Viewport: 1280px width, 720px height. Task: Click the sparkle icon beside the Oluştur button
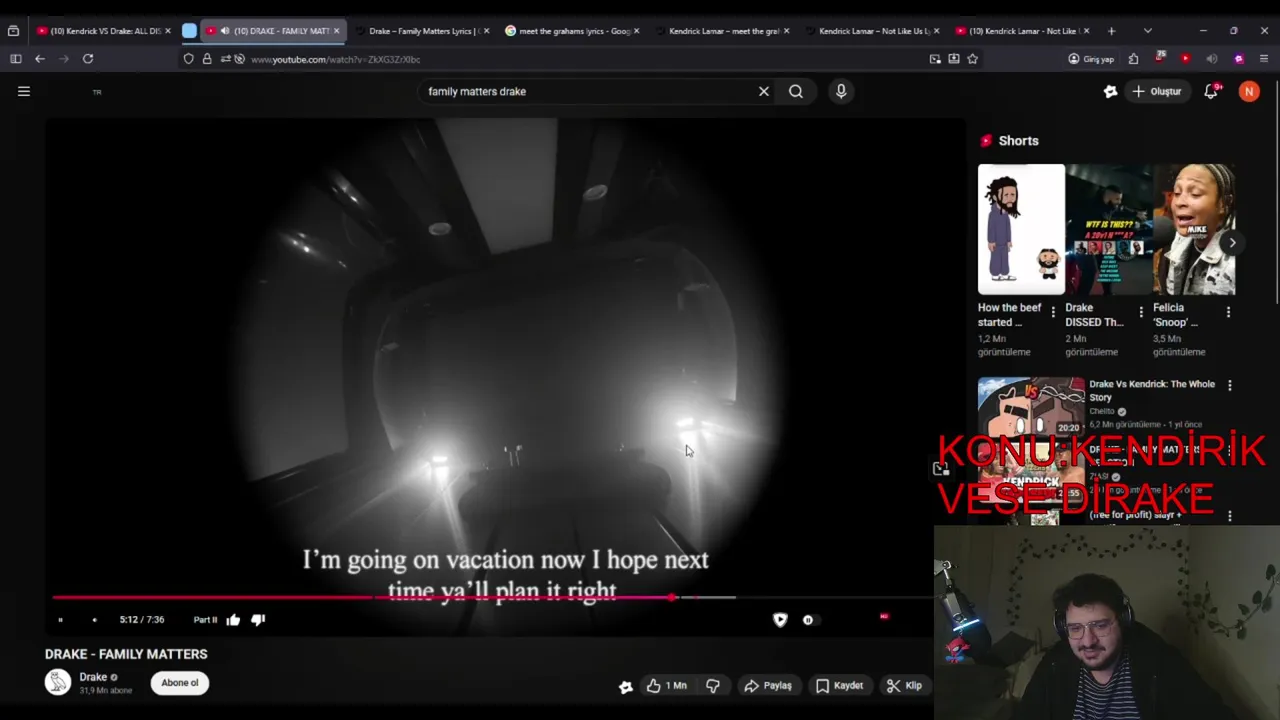pyautogui.click(x=1110, y=91)
